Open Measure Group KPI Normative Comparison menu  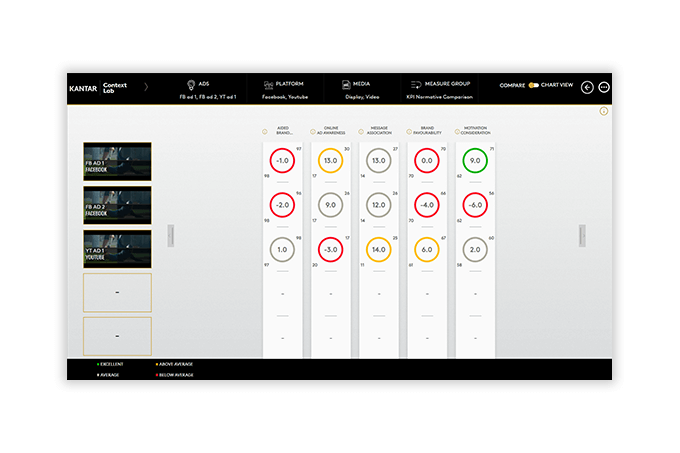[442, 97]
